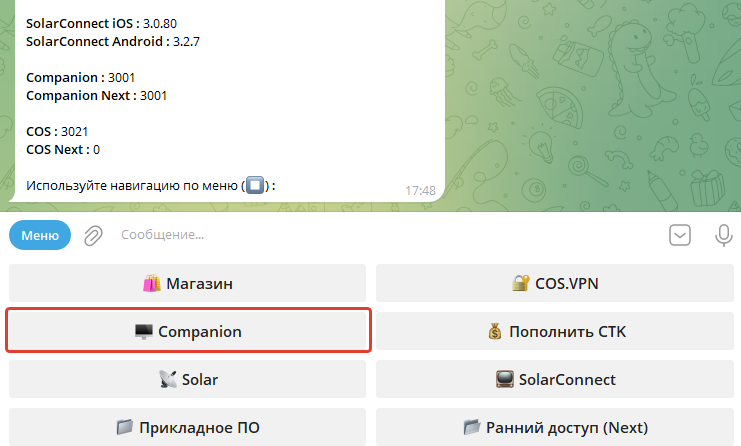Choose Ранний доступ (Next) button

pos(555,427)
